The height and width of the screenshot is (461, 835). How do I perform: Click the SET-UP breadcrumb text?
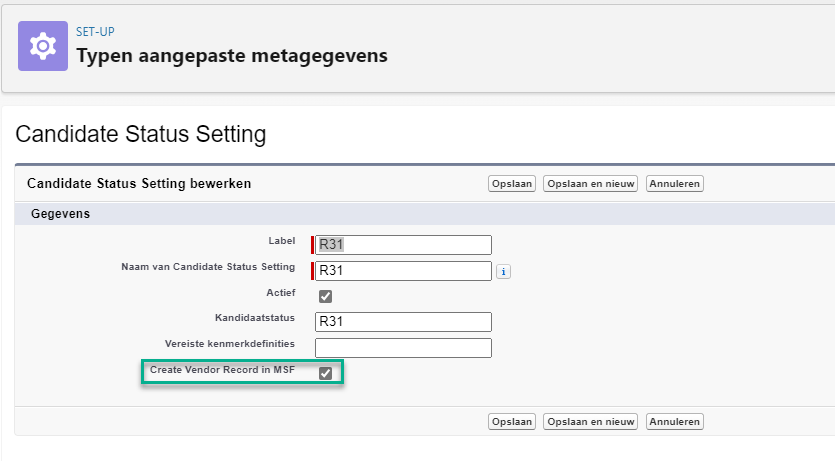click(x=95, y=32)
